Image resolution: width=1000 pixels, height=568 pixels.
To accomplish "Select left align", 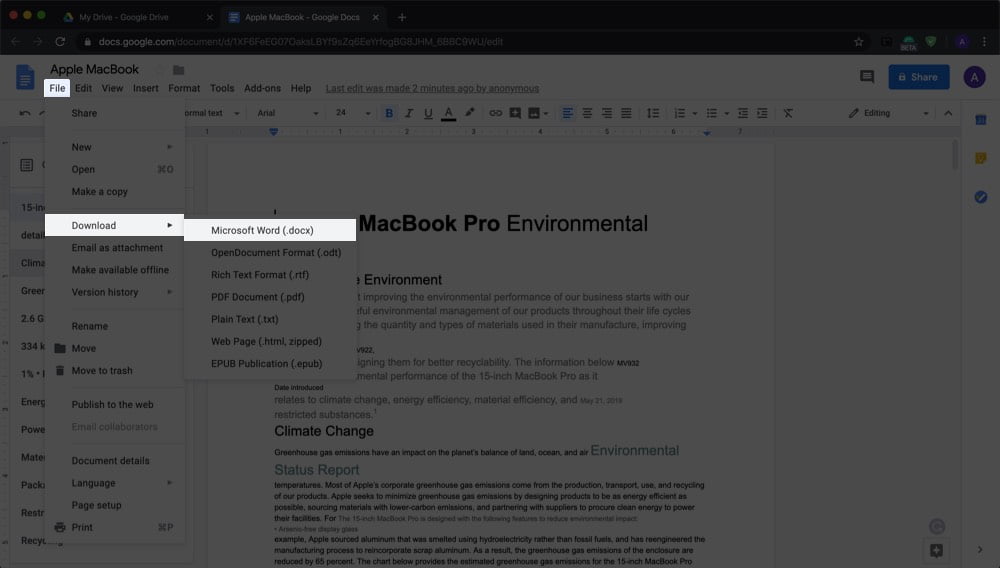I will click(566, 113).
